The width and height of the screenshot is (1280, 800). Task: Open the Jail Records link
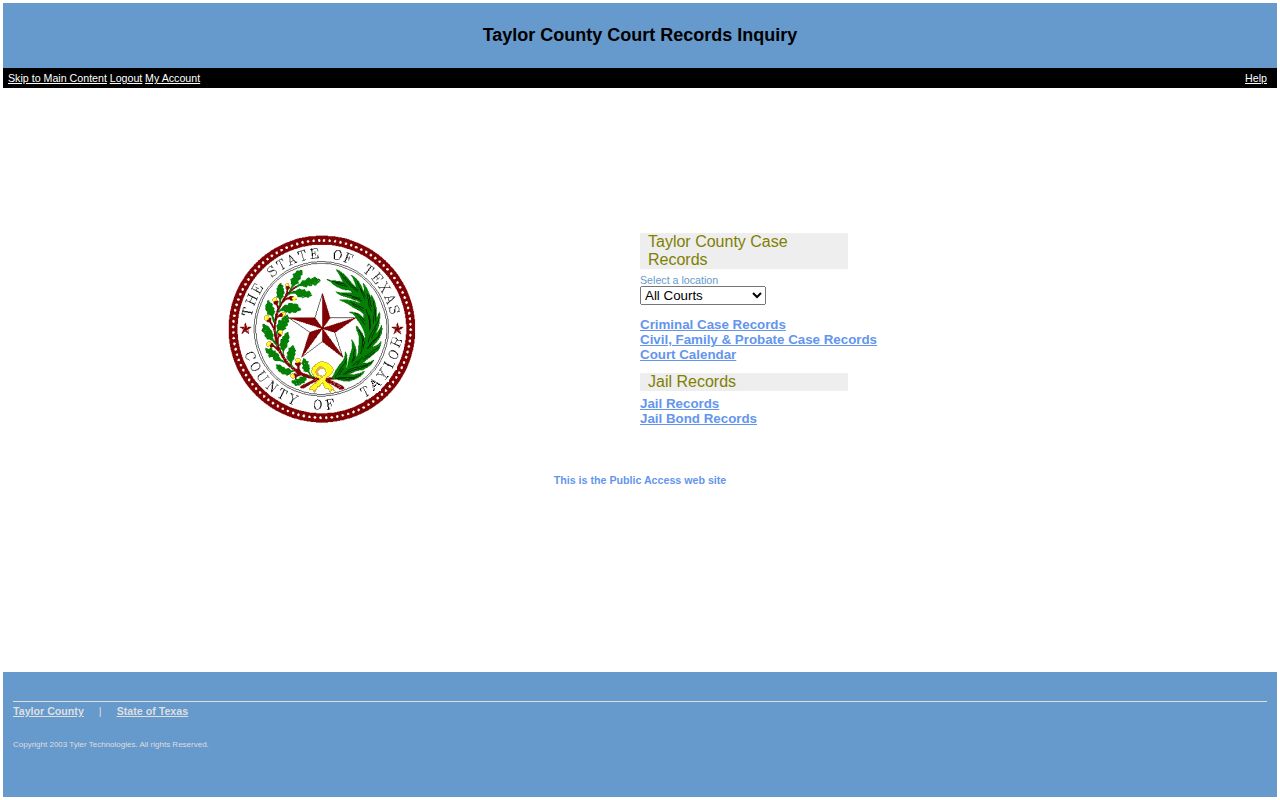click(x=679, y=404)
